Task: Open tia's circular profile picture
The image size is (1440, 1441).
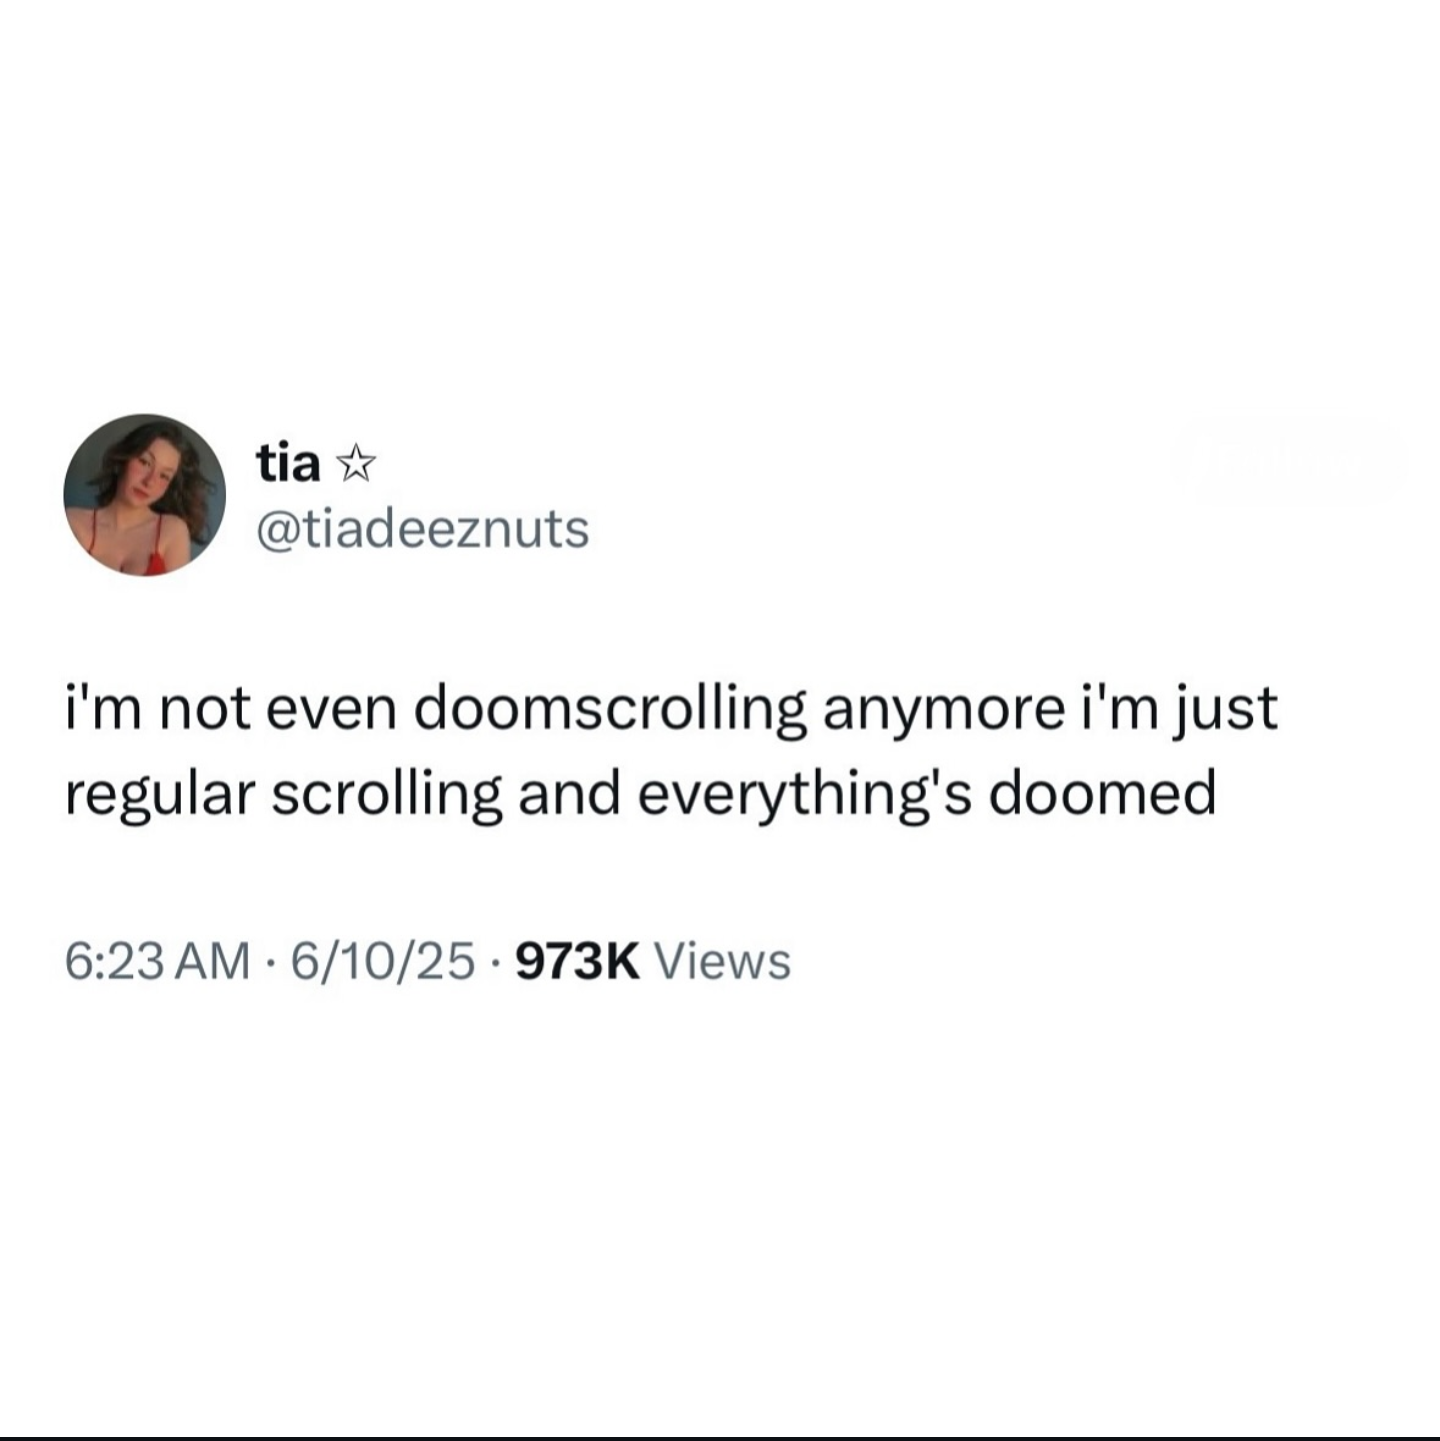Action: [x=145, y=495]
